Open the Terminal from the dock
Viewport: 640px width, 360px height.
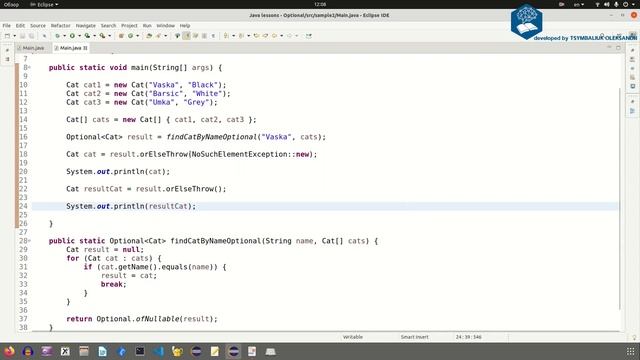pos(140,351)
